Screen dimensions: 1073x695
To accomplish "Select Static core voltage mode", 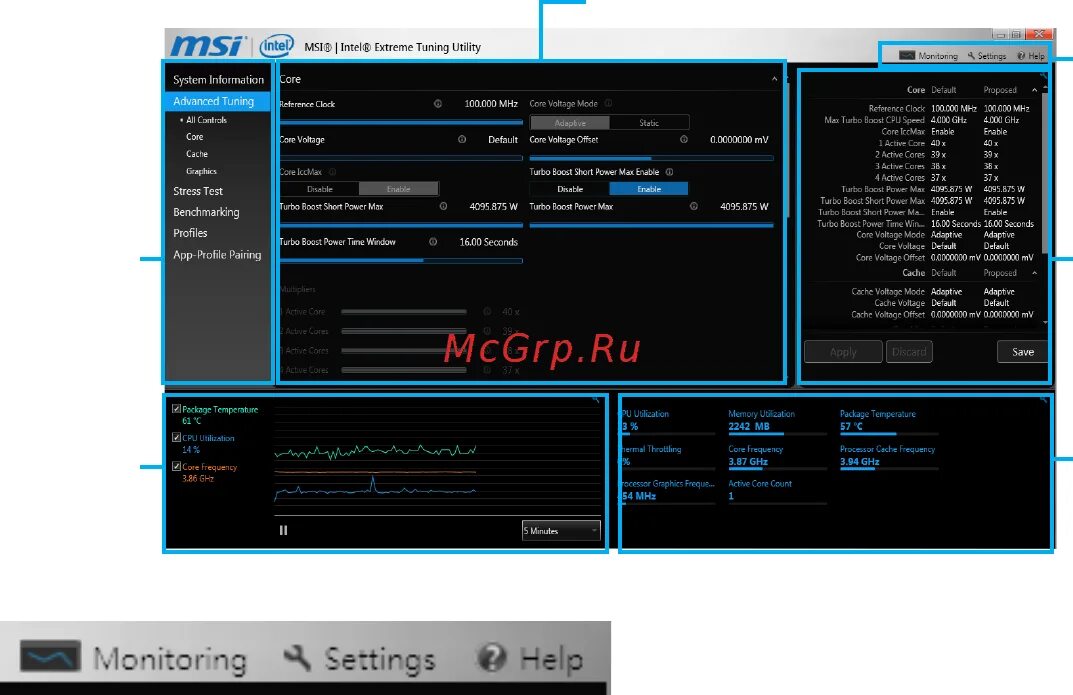I will 649,122.
